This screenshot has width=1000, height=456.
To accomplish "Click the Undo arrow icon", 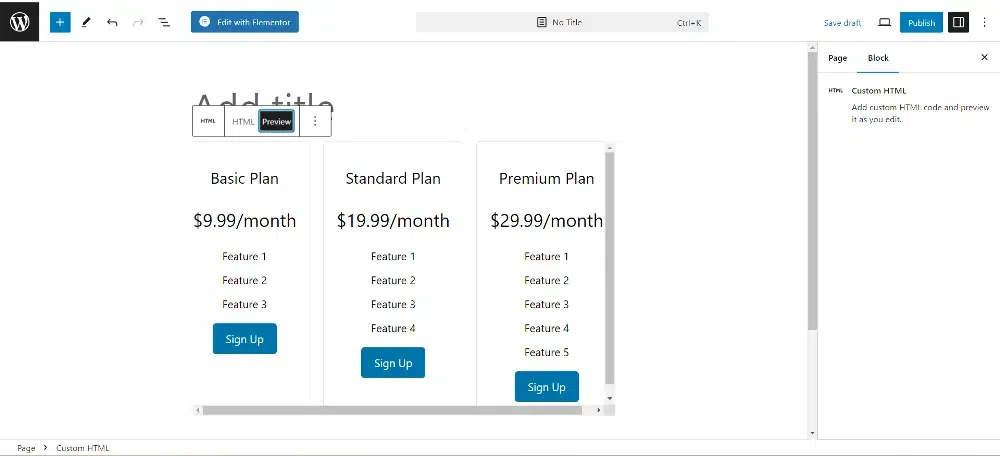I will coord(112,22).
